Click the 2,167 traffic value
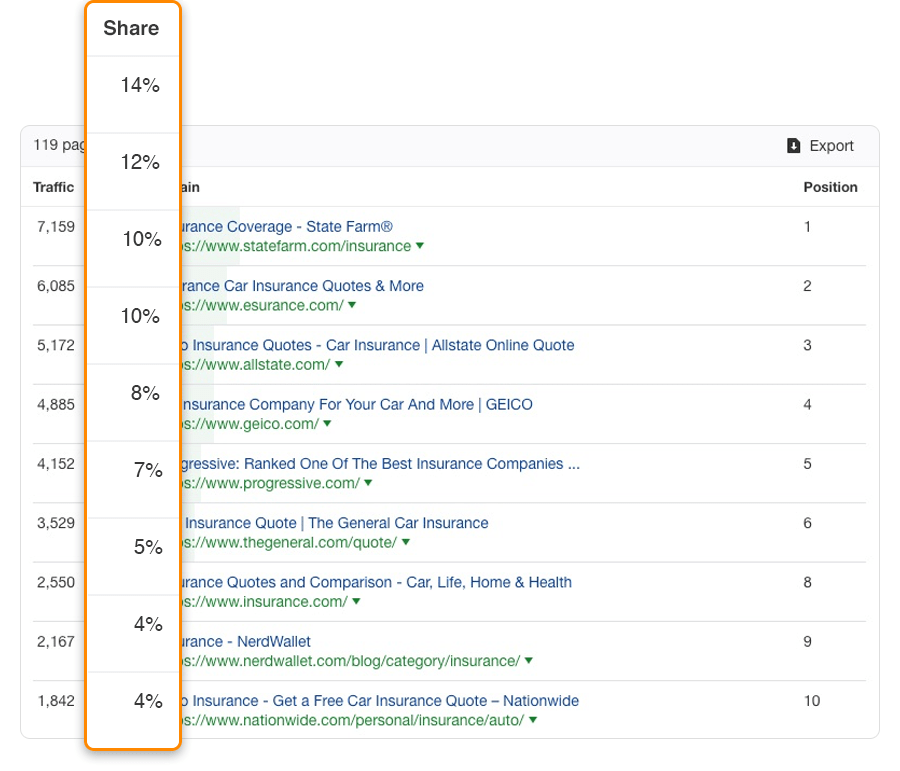 coord(56,641)
